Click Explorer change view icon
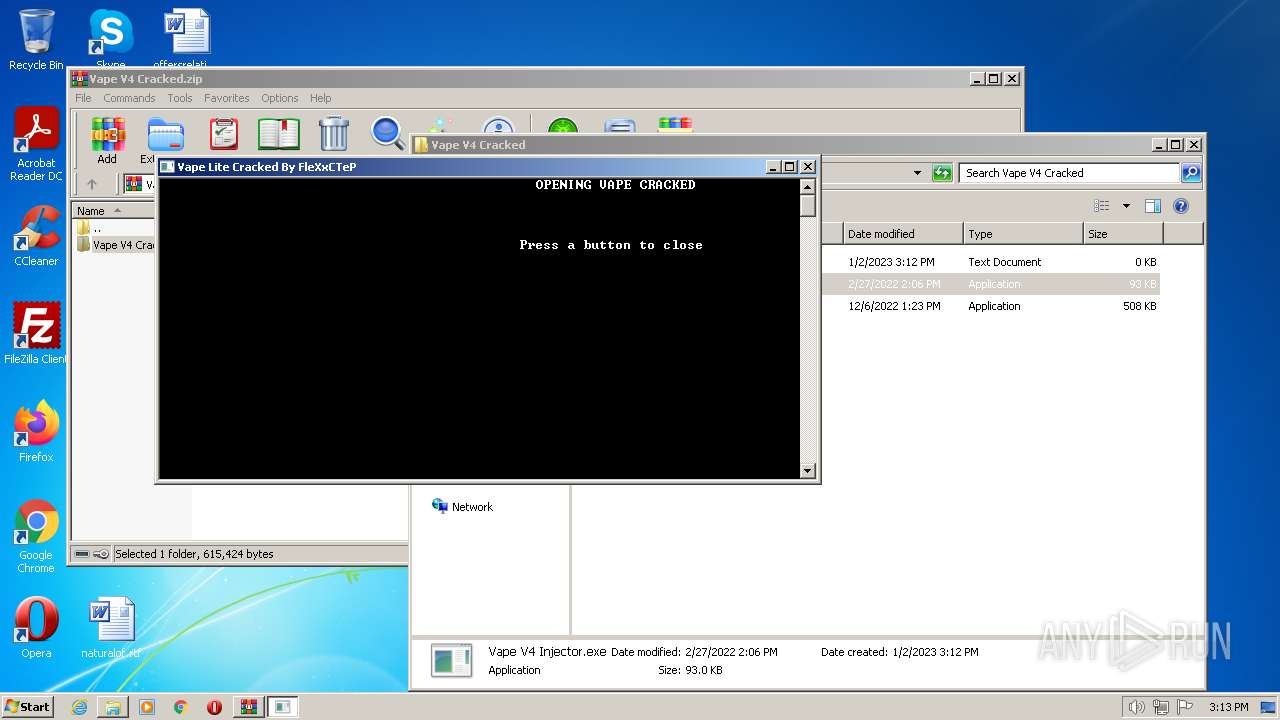Screen dimensions: 1280x720 (x=1102, y=206)
